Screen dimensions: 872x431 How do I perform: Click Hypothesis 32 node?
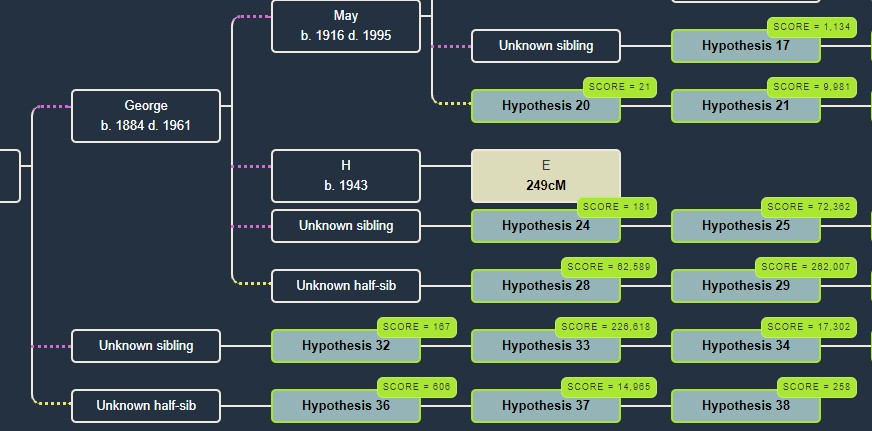346,346
